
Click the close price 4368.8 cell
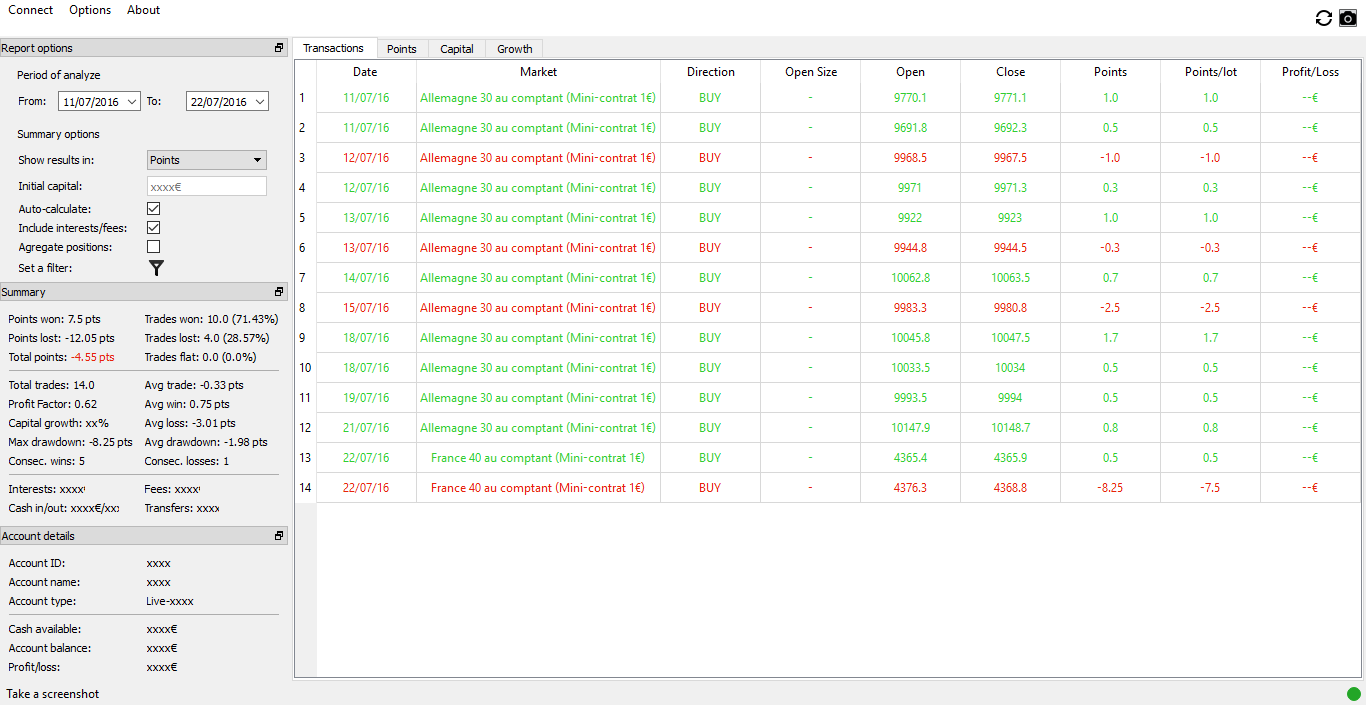1011,488
